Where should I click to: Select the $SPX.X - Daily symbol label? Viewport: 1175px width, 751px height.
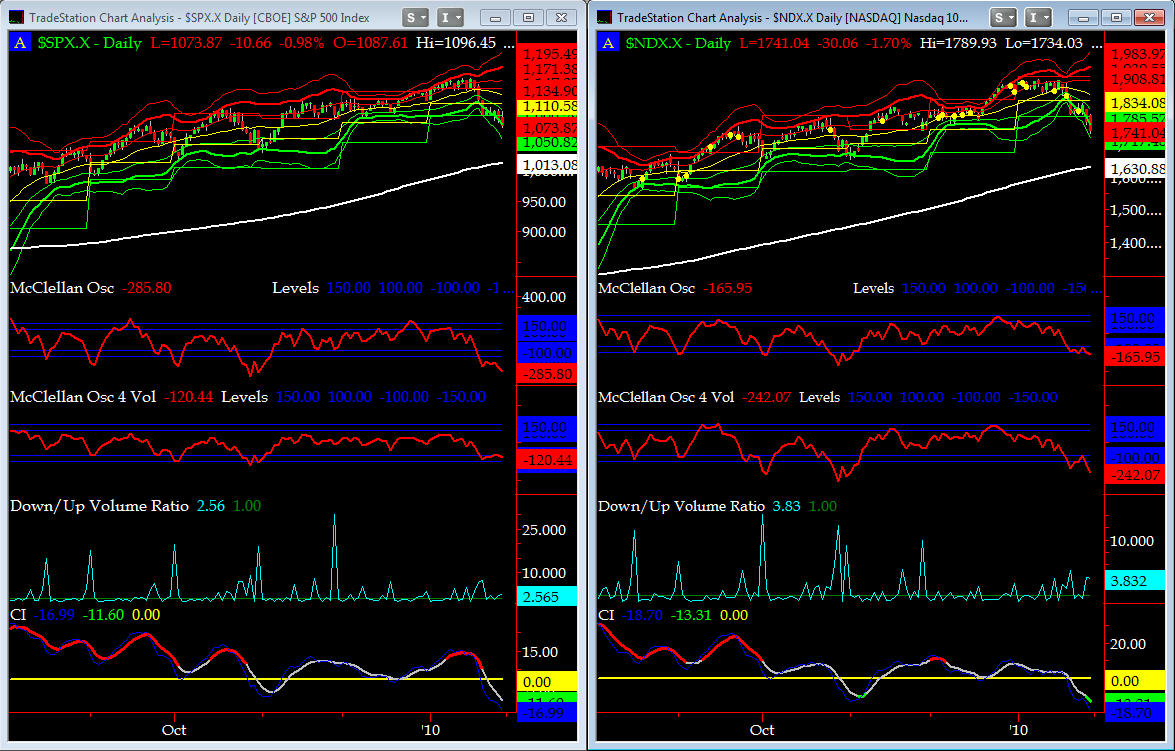(91, 43)
